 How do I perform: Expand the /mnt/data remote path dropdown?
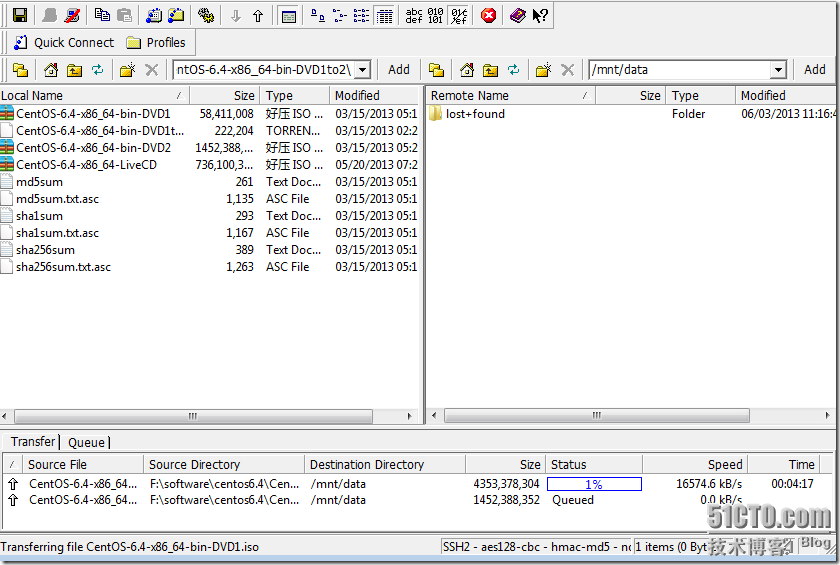778,70
